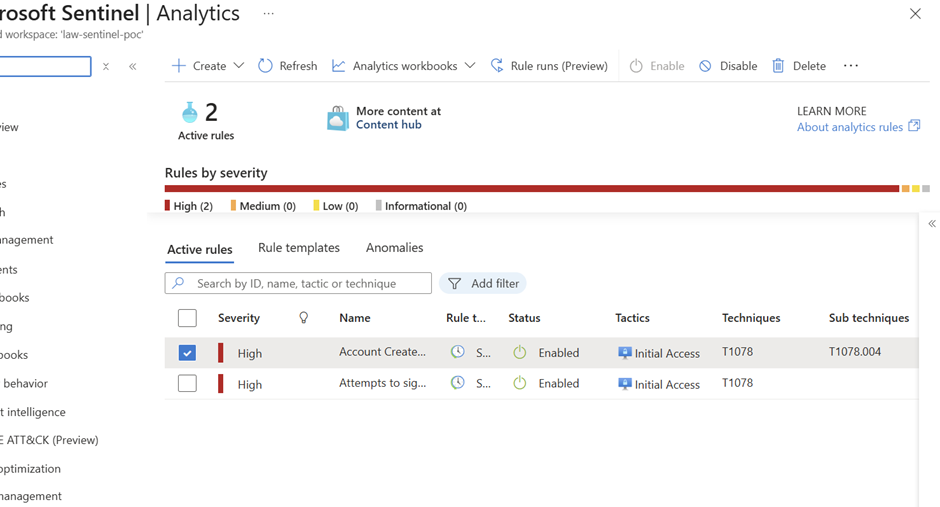
Task: Click the Content hub bag icon
Action: tap(338, 118)
